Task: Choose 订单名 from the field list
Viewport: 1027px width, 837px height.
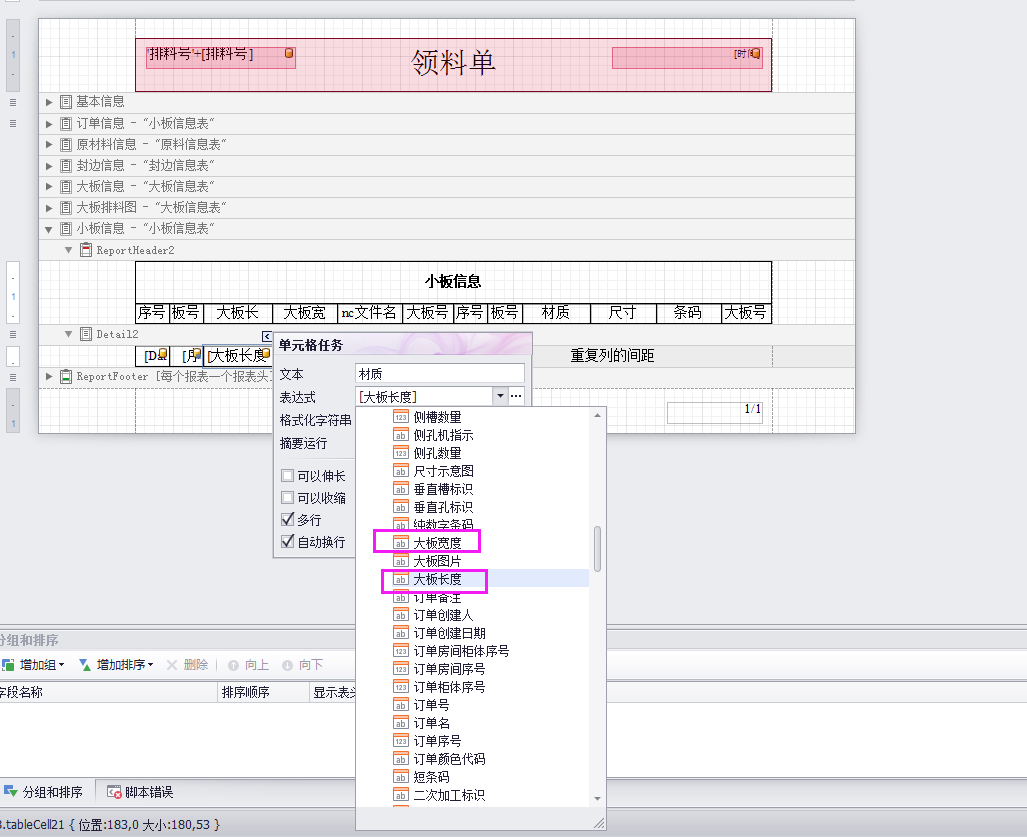Action: (x=432, y=723)
